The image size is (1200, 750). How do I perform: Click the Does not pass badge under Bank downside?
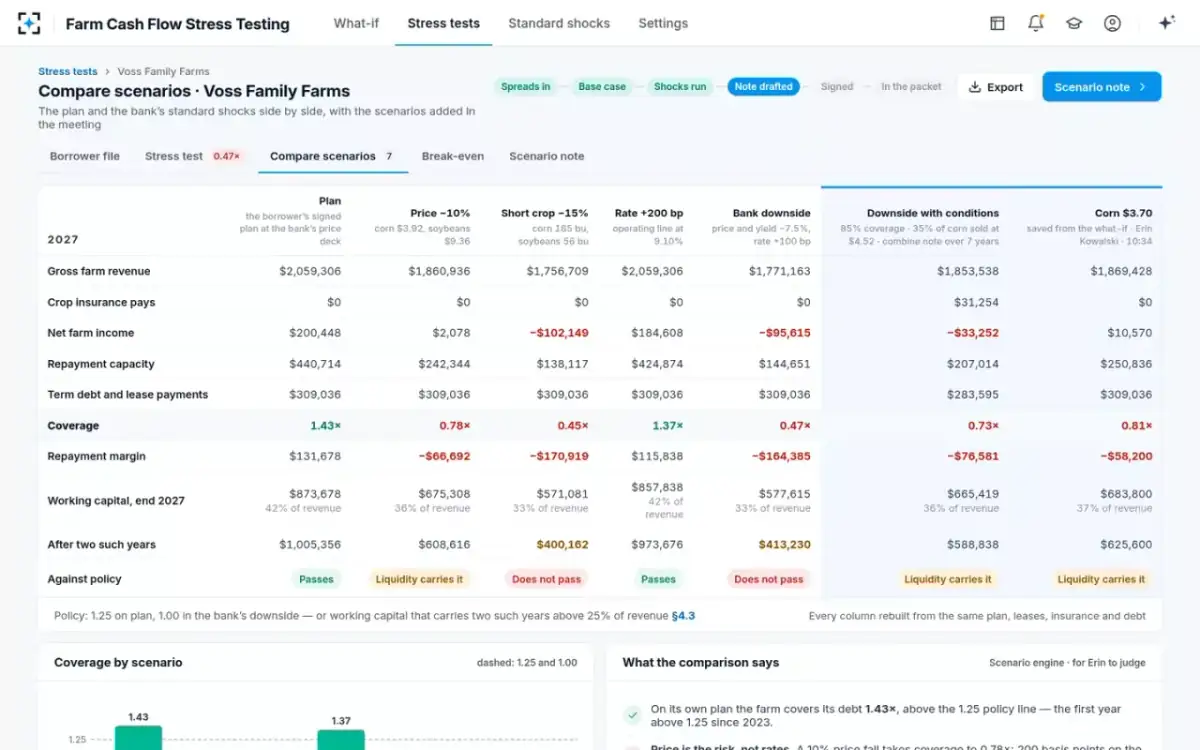(x=768, y=579)
